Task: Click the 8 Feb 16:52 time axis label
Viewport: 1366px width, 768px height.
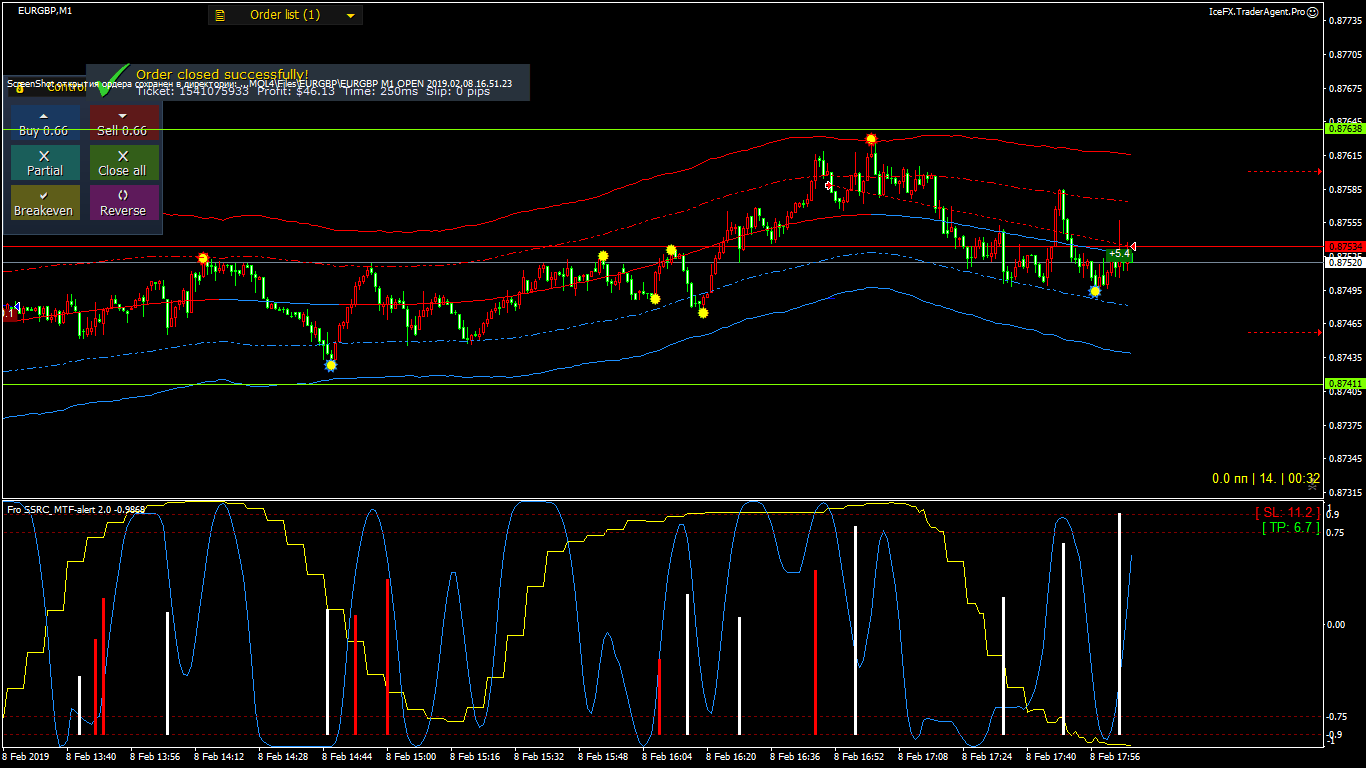Action: click(859, 757)
